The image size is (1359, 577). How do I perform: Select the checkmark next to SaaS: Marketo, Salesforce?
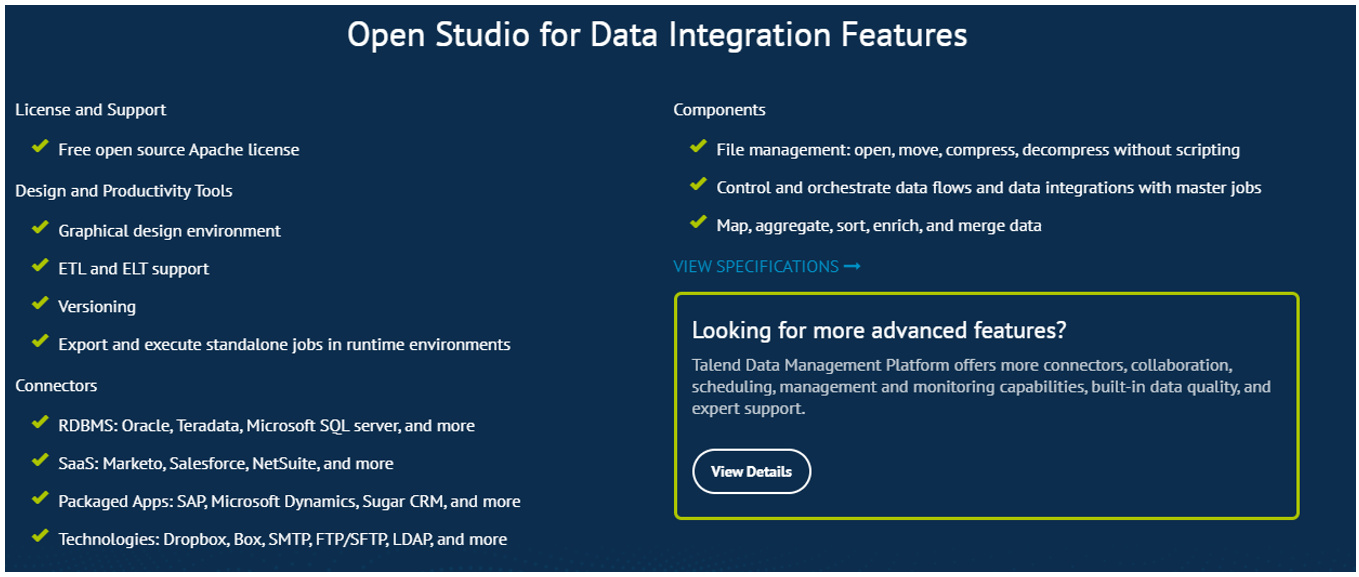click(40, 462)
